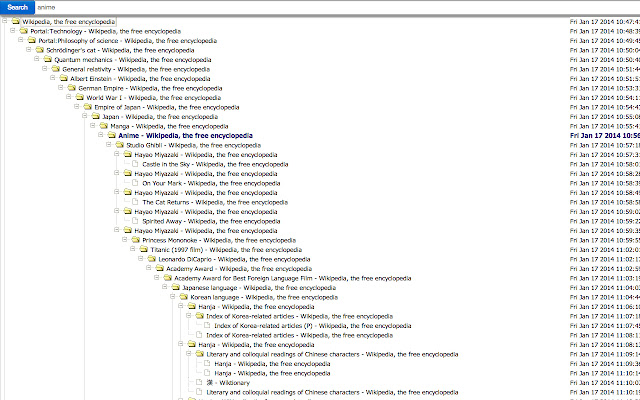640x400 pixels.
Task: Click the Portal:Technology folder icon
Action: (x=24, y=31)
